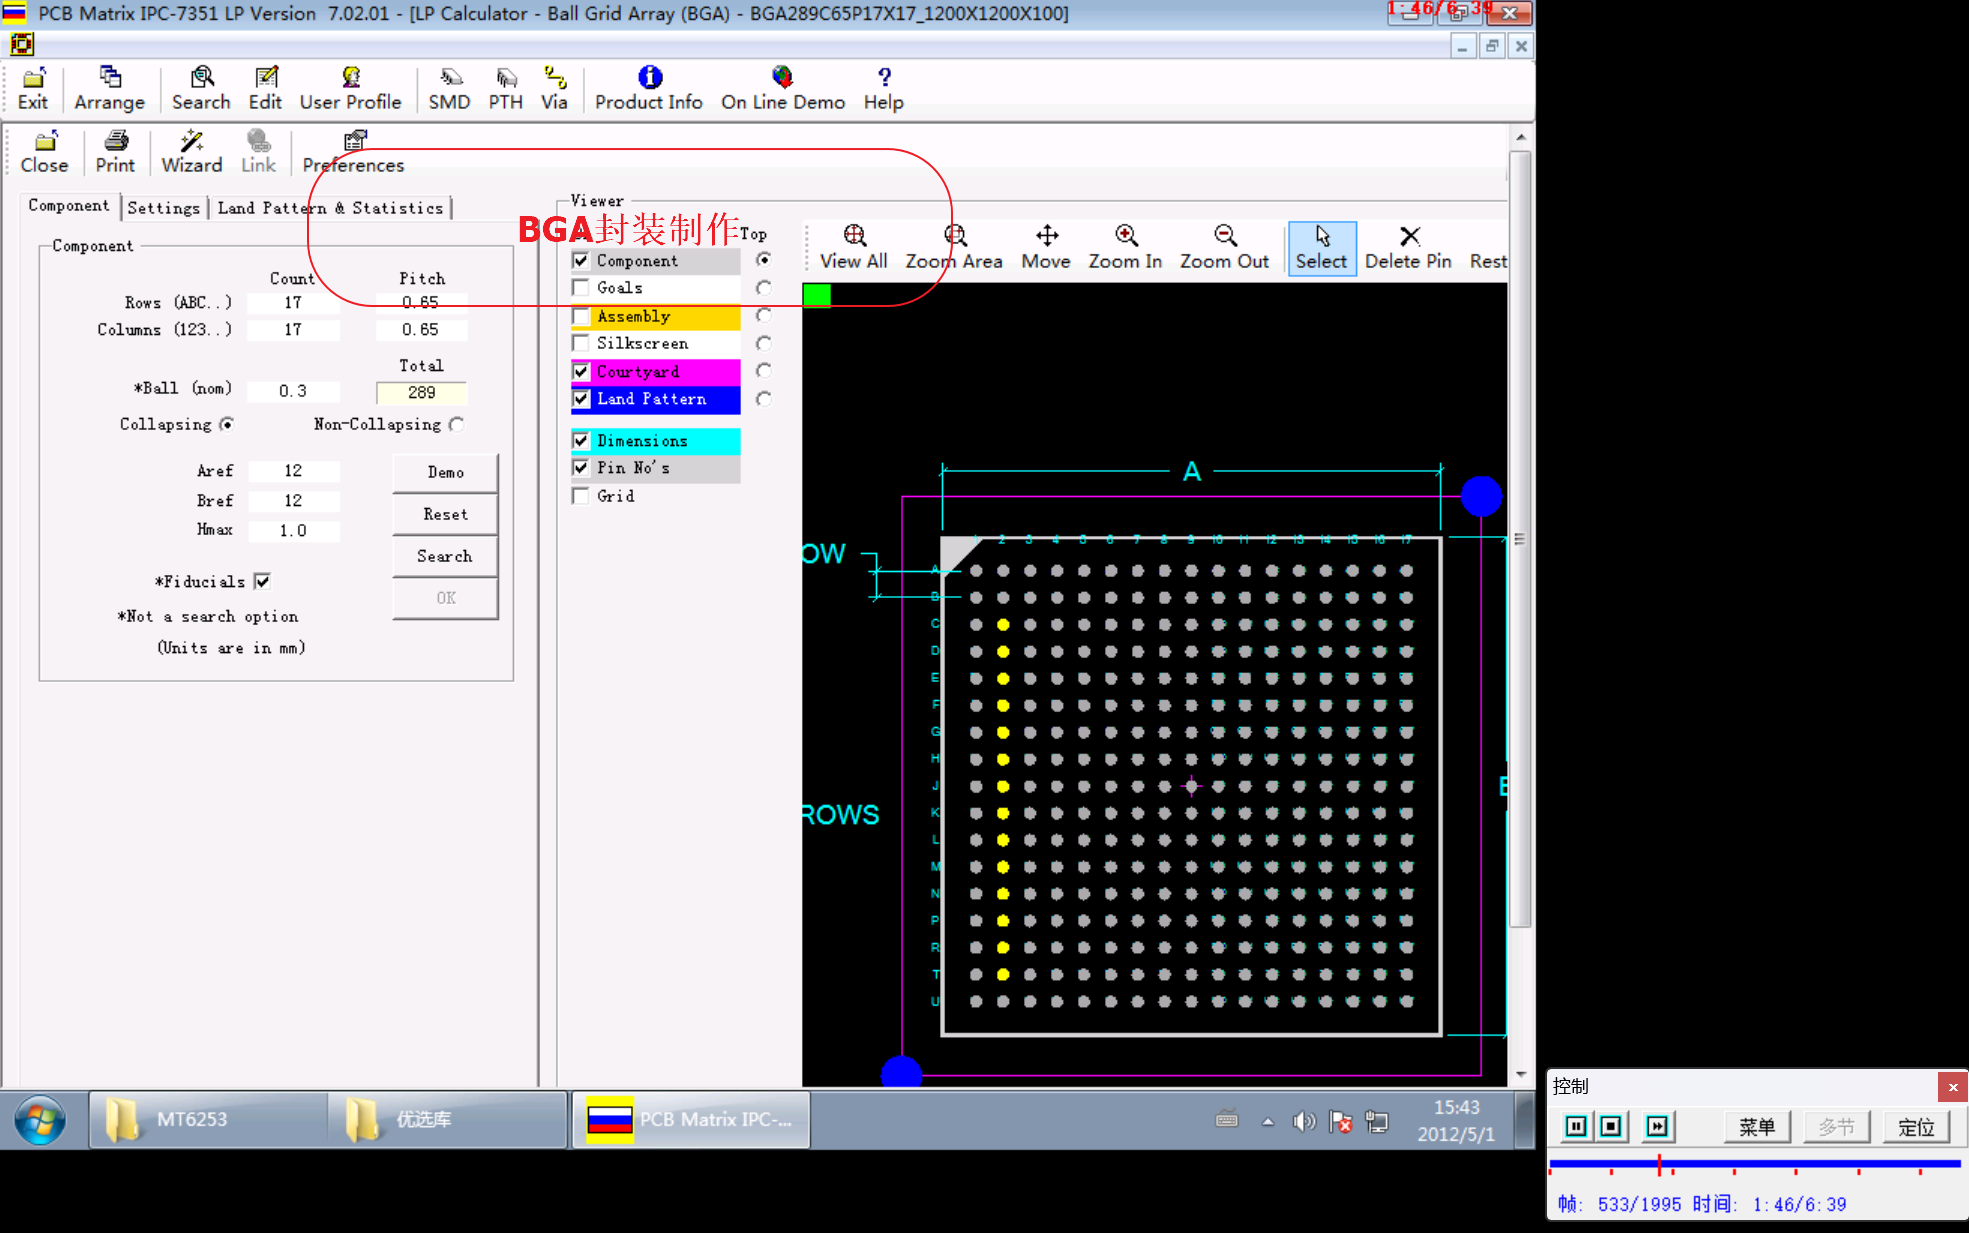Click the Columns pitch field
Screen dimensions: 1969x1233
(421, 329)
